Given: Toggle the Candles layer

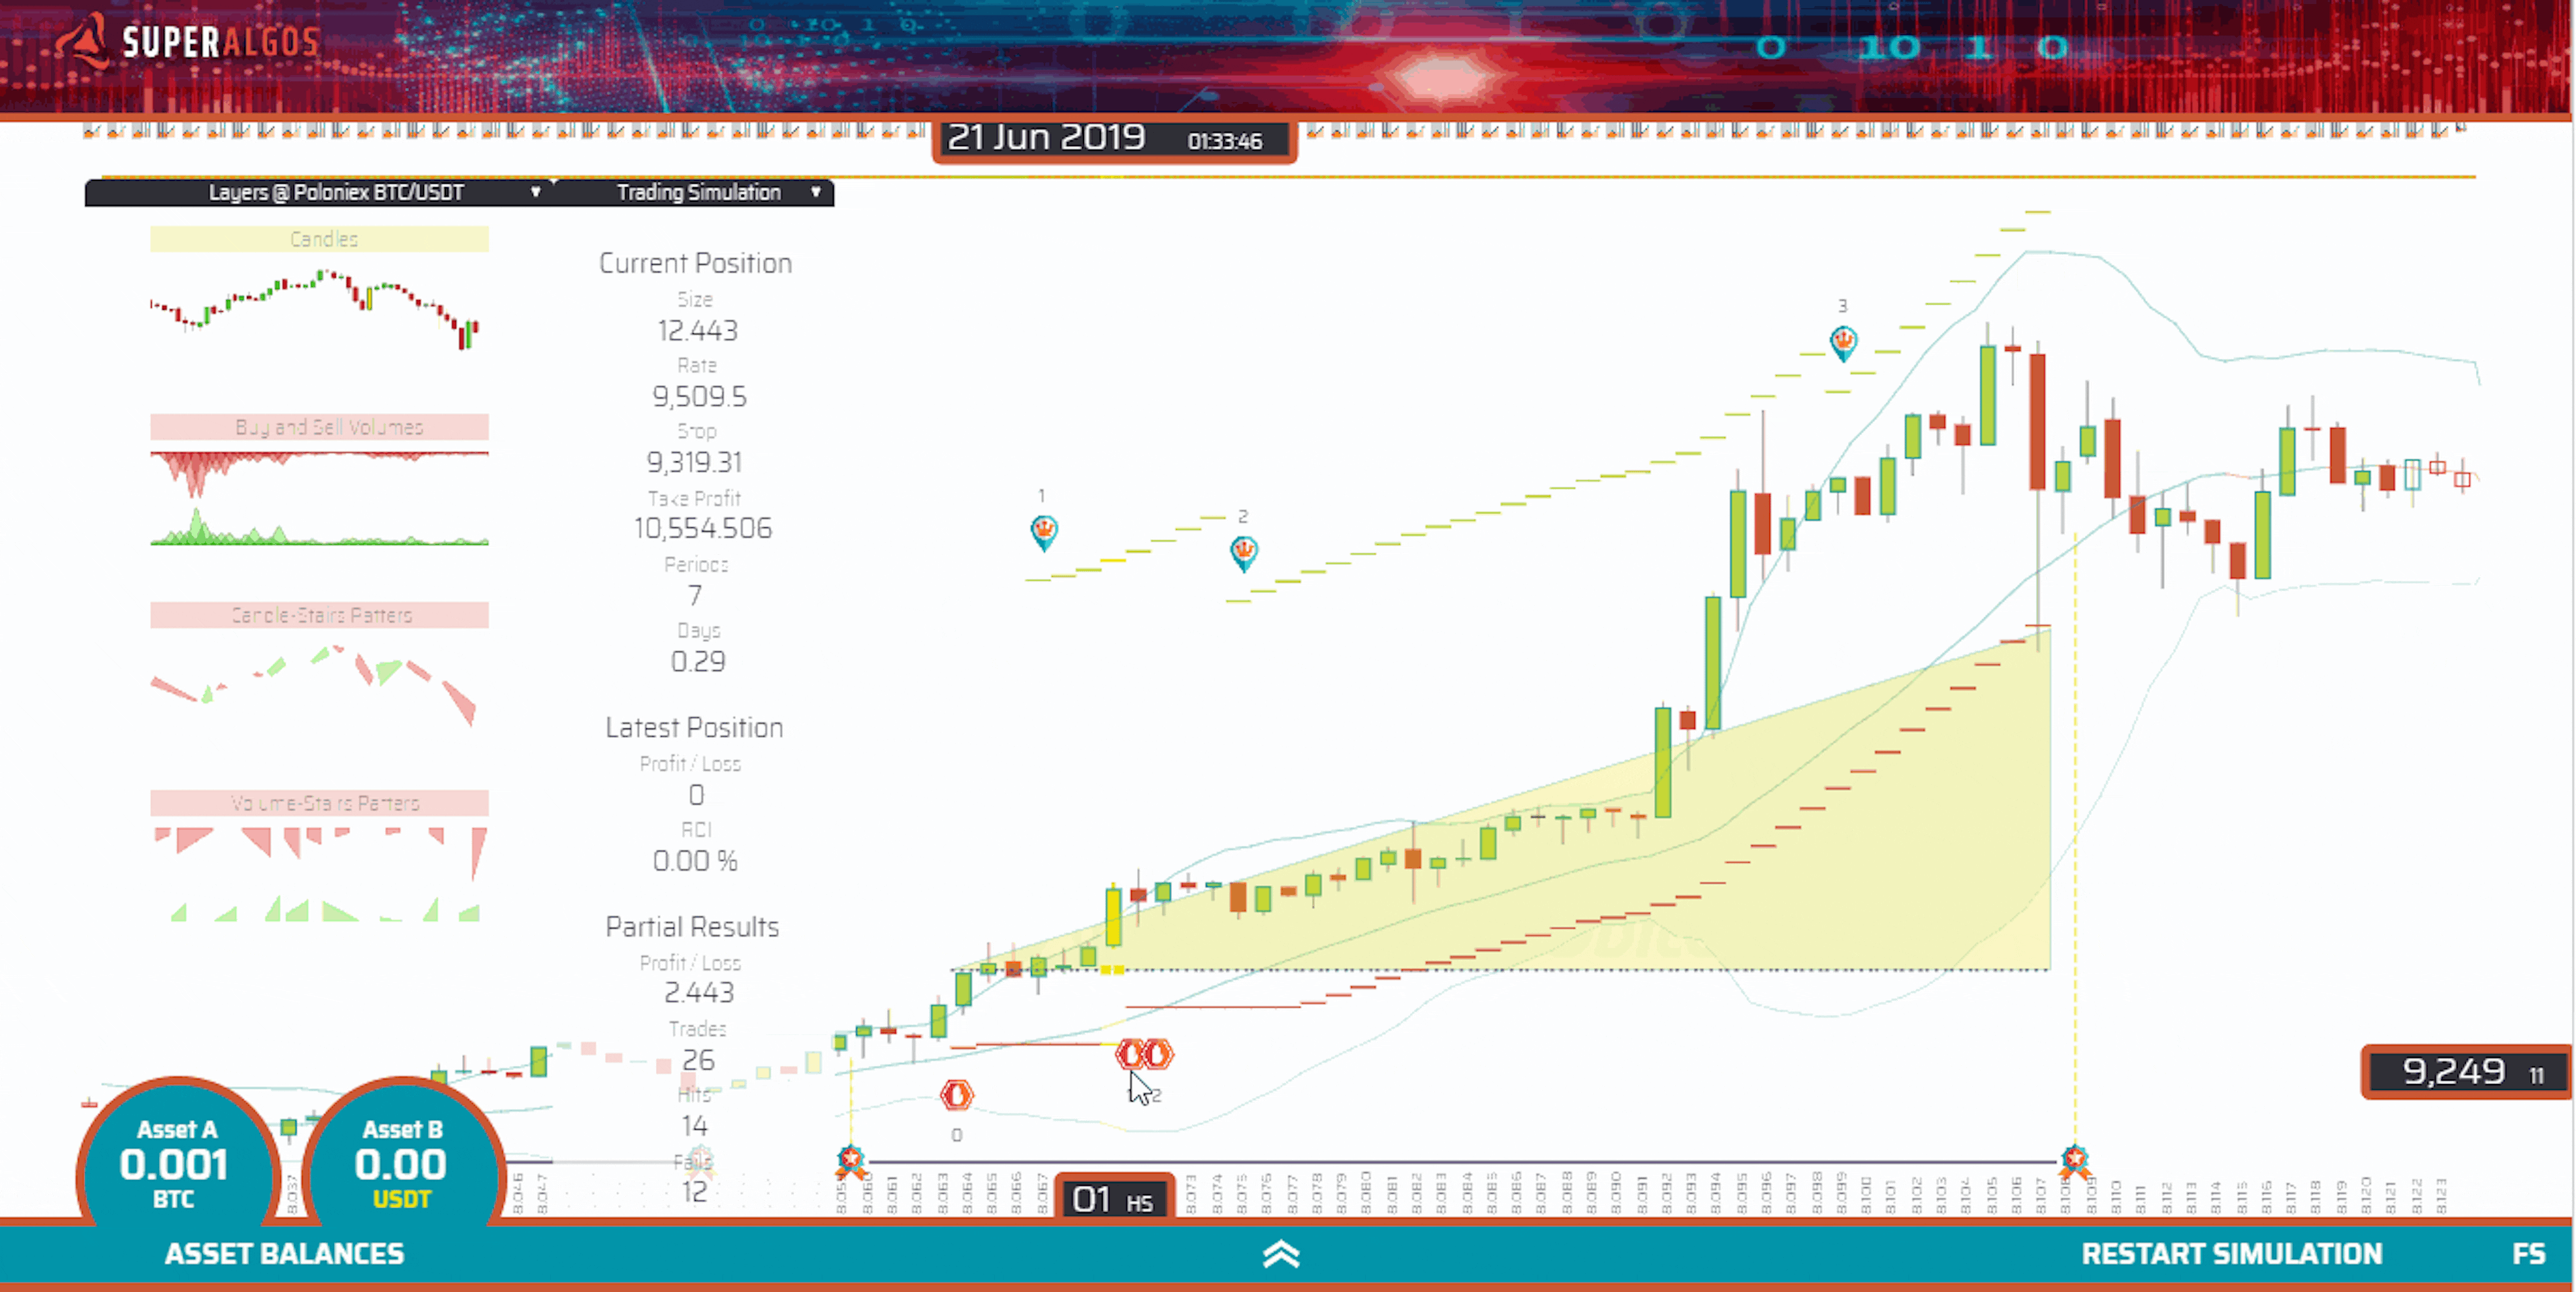Looking at the screenshot, I should click(320, 238).
